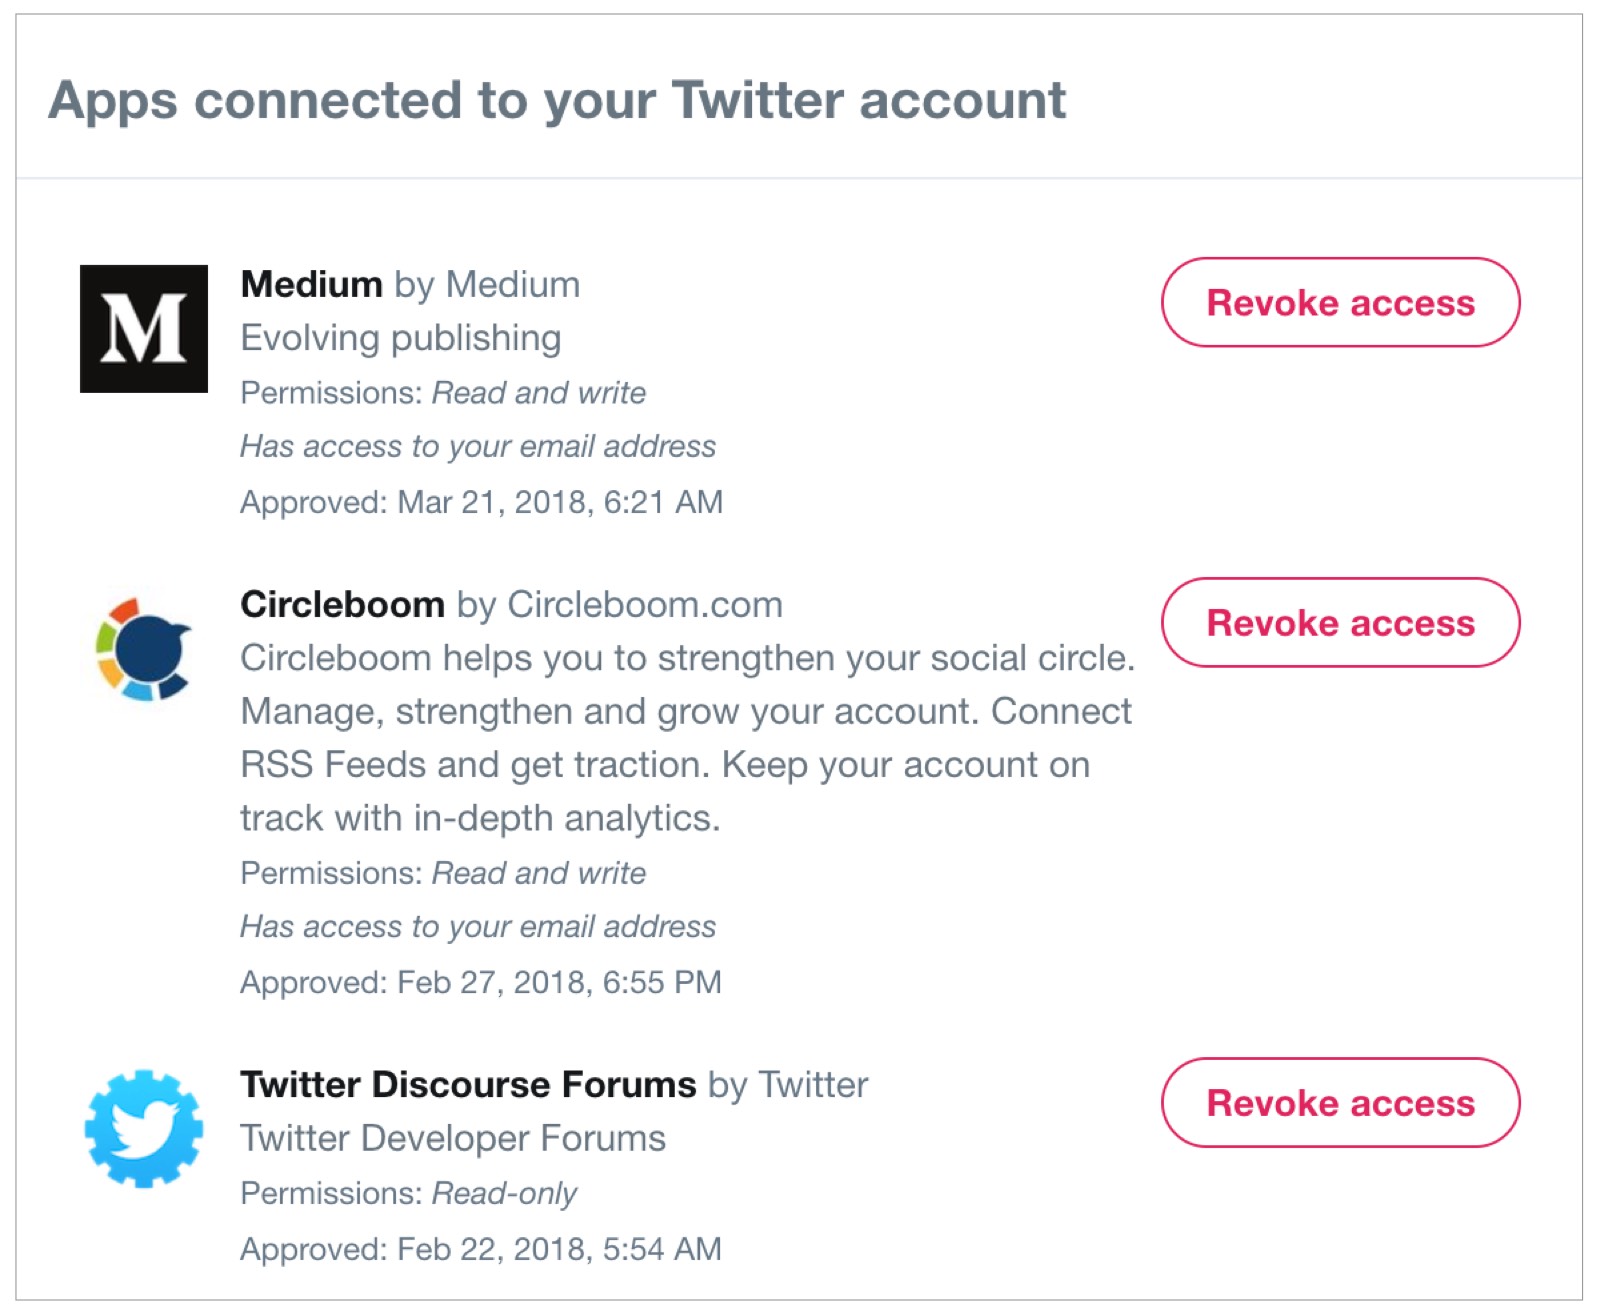Open the Twitter Discourse Forums name link
The width and height of the screenshot is (1606, 1316).
pyautogui.click(x=468, y=1085)
